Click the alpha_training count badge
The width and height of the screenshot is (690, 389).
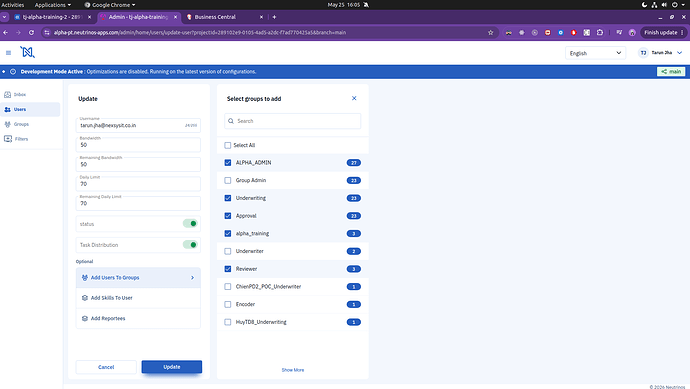[x=353, y=234]
